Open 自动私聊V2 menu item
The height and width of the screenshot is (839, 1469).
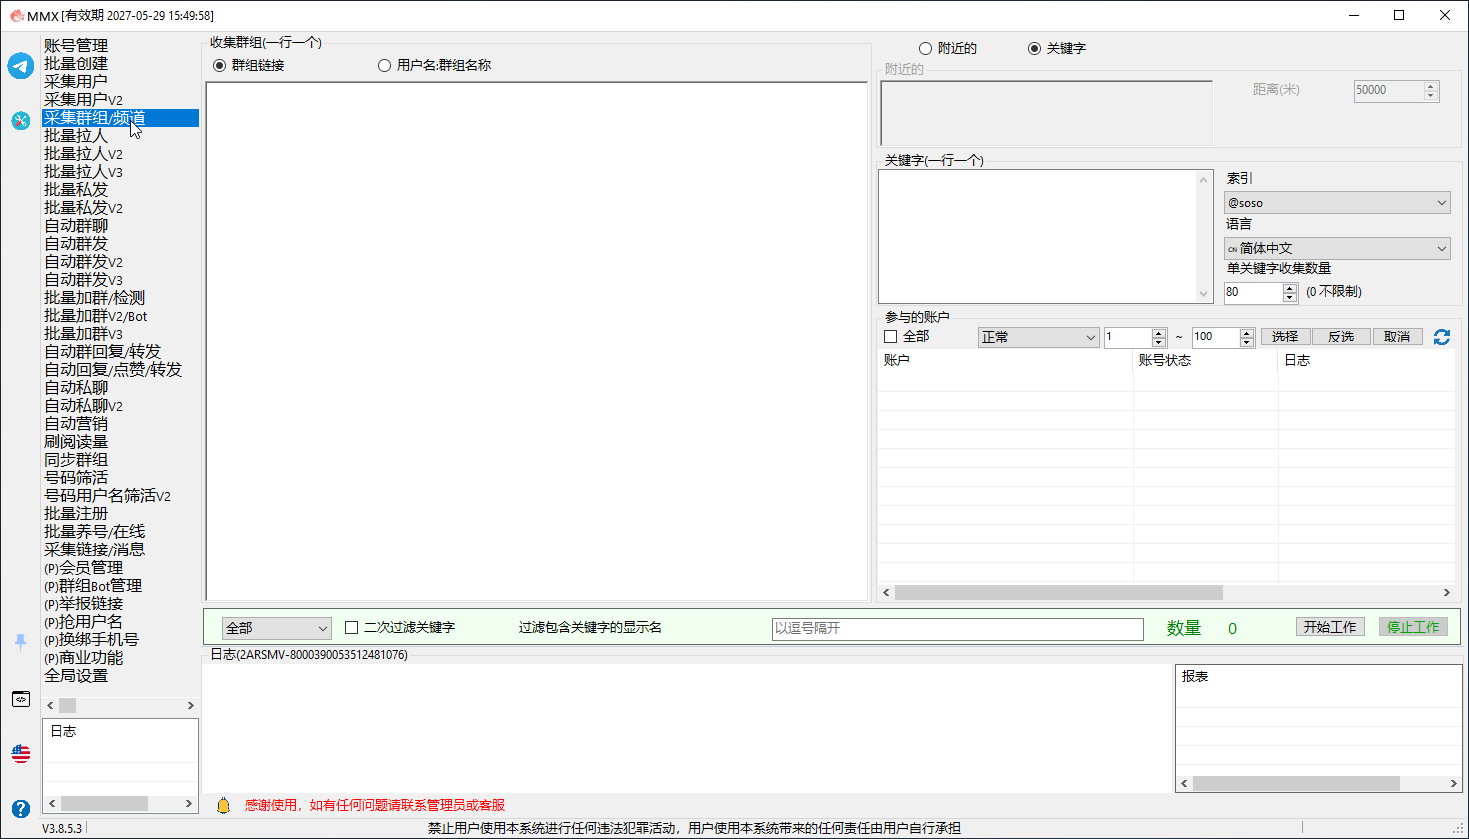pos(83,406)
